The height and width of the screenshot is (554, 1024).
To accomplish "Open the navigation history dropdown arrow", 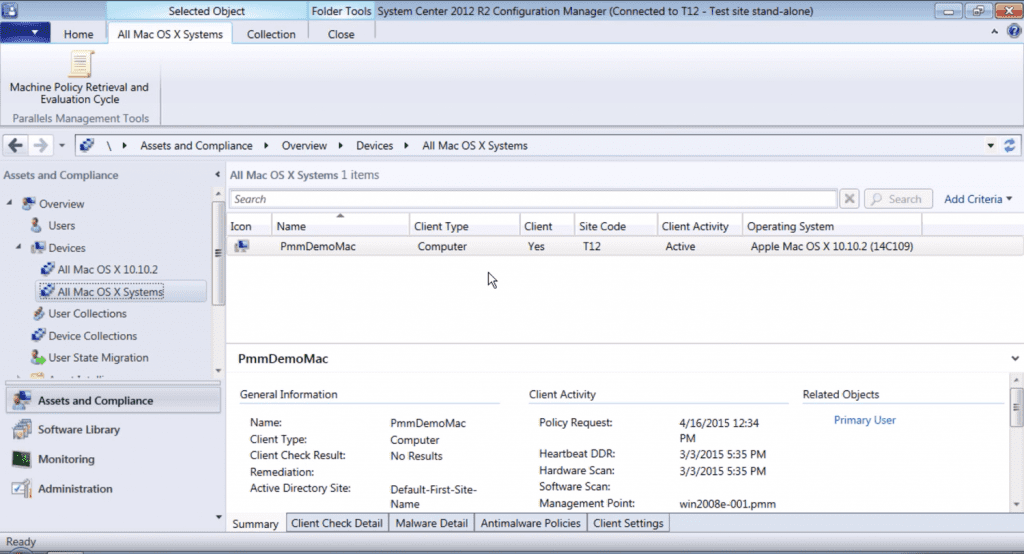I will tap(62, 146).
